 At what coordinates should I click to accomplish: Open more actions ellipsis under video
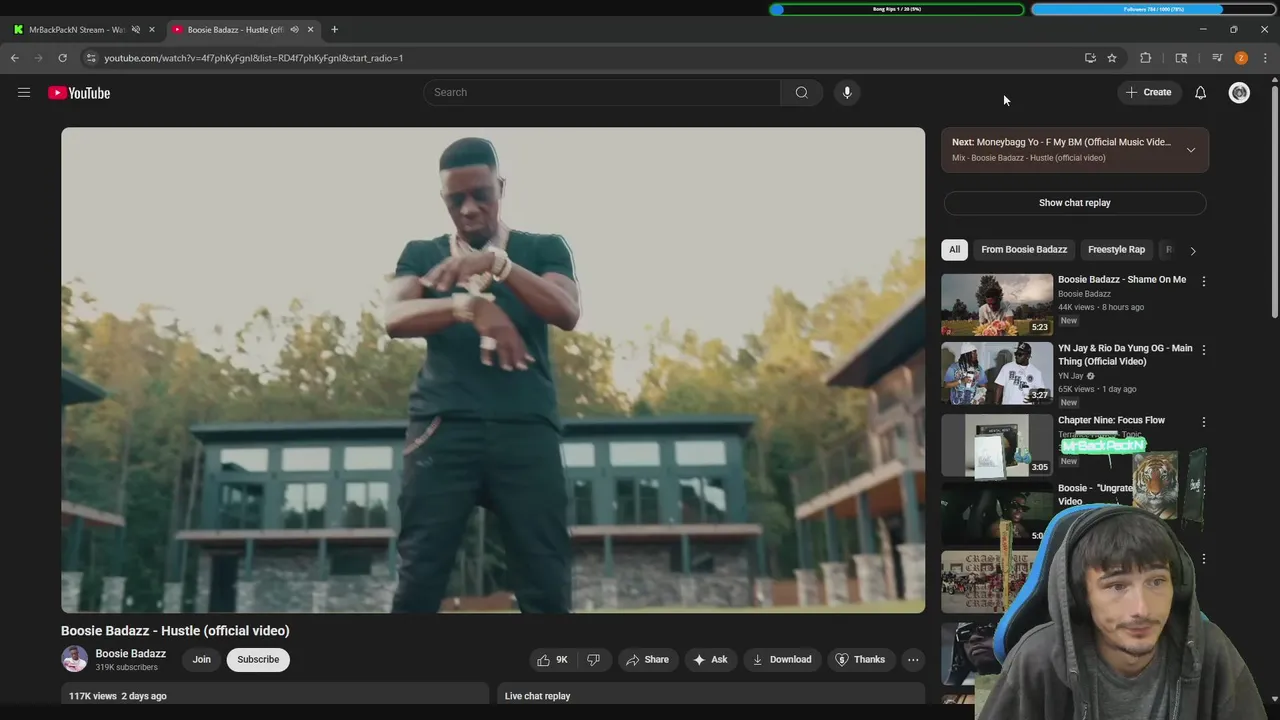click(x=912, y=659)
